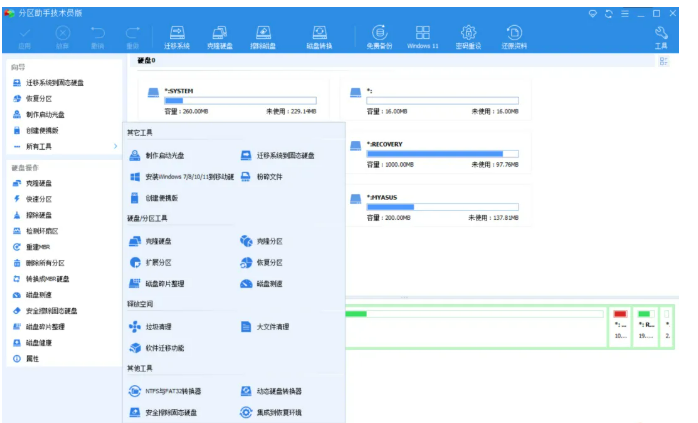Open the hamburger menu in the title bar
Image resolution: width=698 pixels, height=423 pixels.
[623, 14]
